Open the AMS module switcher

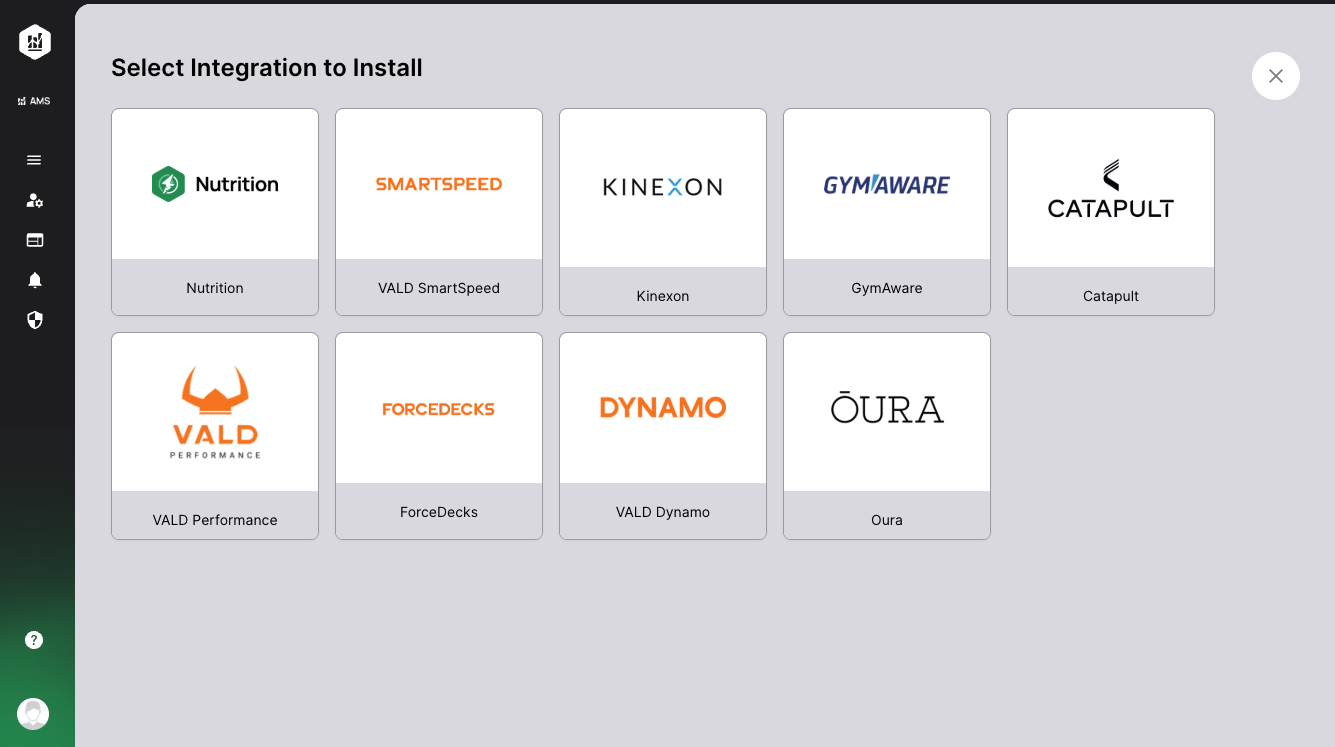tap(34, 101)
